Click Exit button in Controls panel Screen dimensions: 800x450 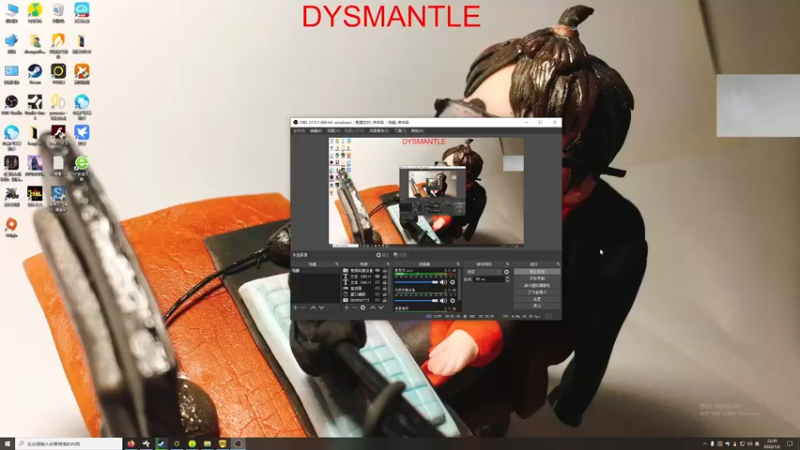click(537, 306)
